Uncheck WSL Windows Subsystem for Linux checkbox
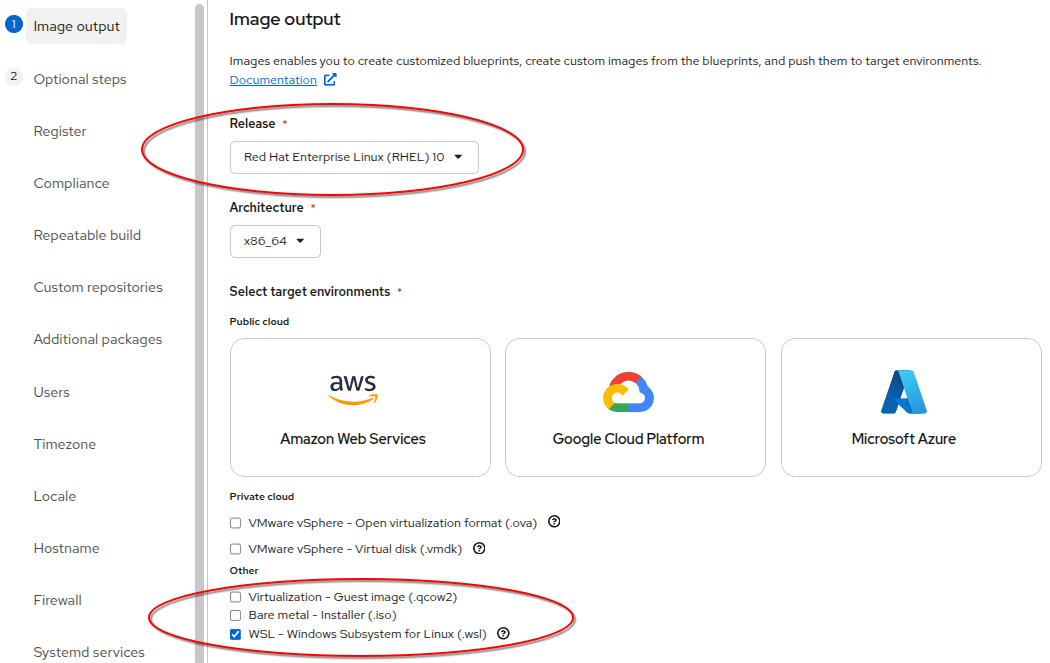The width and height of the screenshot is (1050, 663). click(x=236, y=634)
